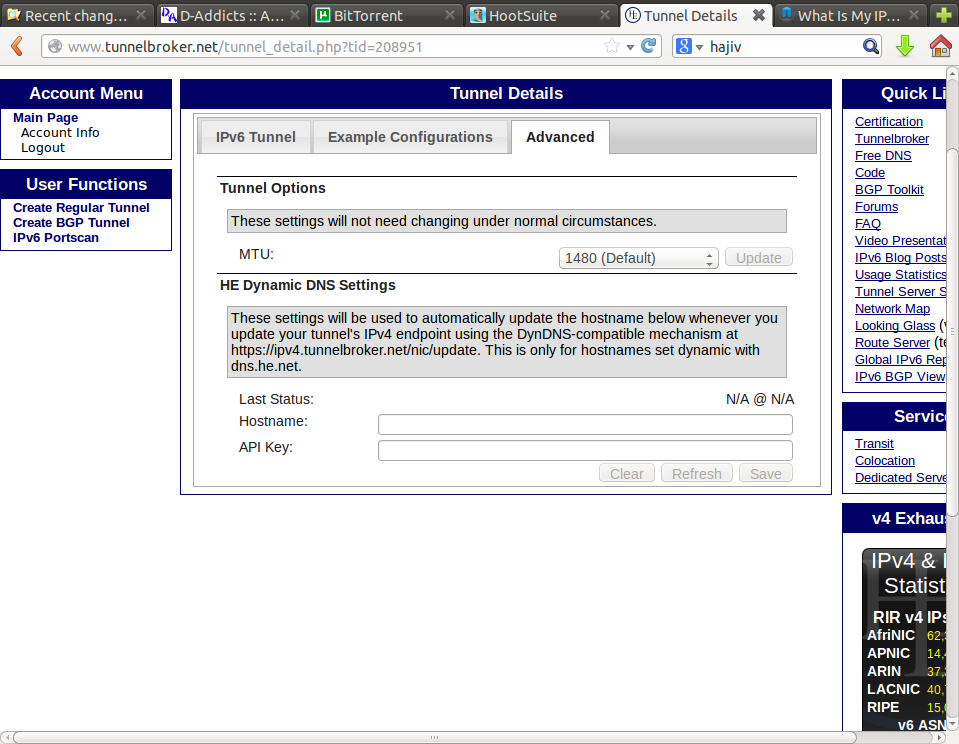This screenshot has height=744, width=959.
Task: Open the downloads green arrow icon
Action: pos(905,46)
